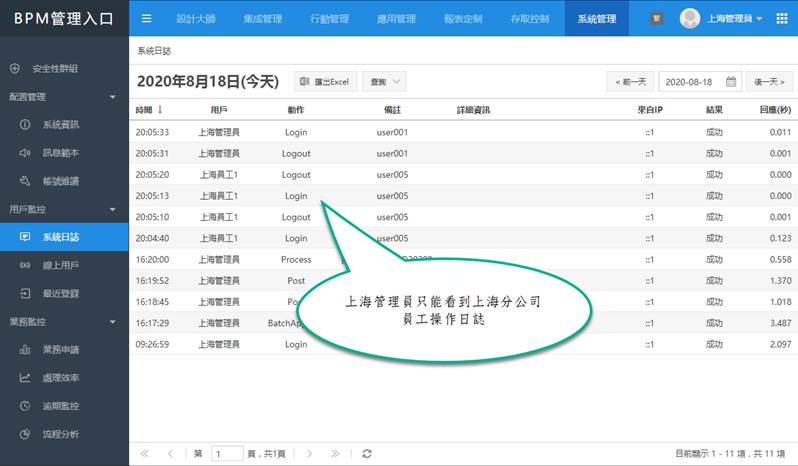Screen dimensions: 798x466
Task: Click the 備註 column header
Action: pos(392,109)
